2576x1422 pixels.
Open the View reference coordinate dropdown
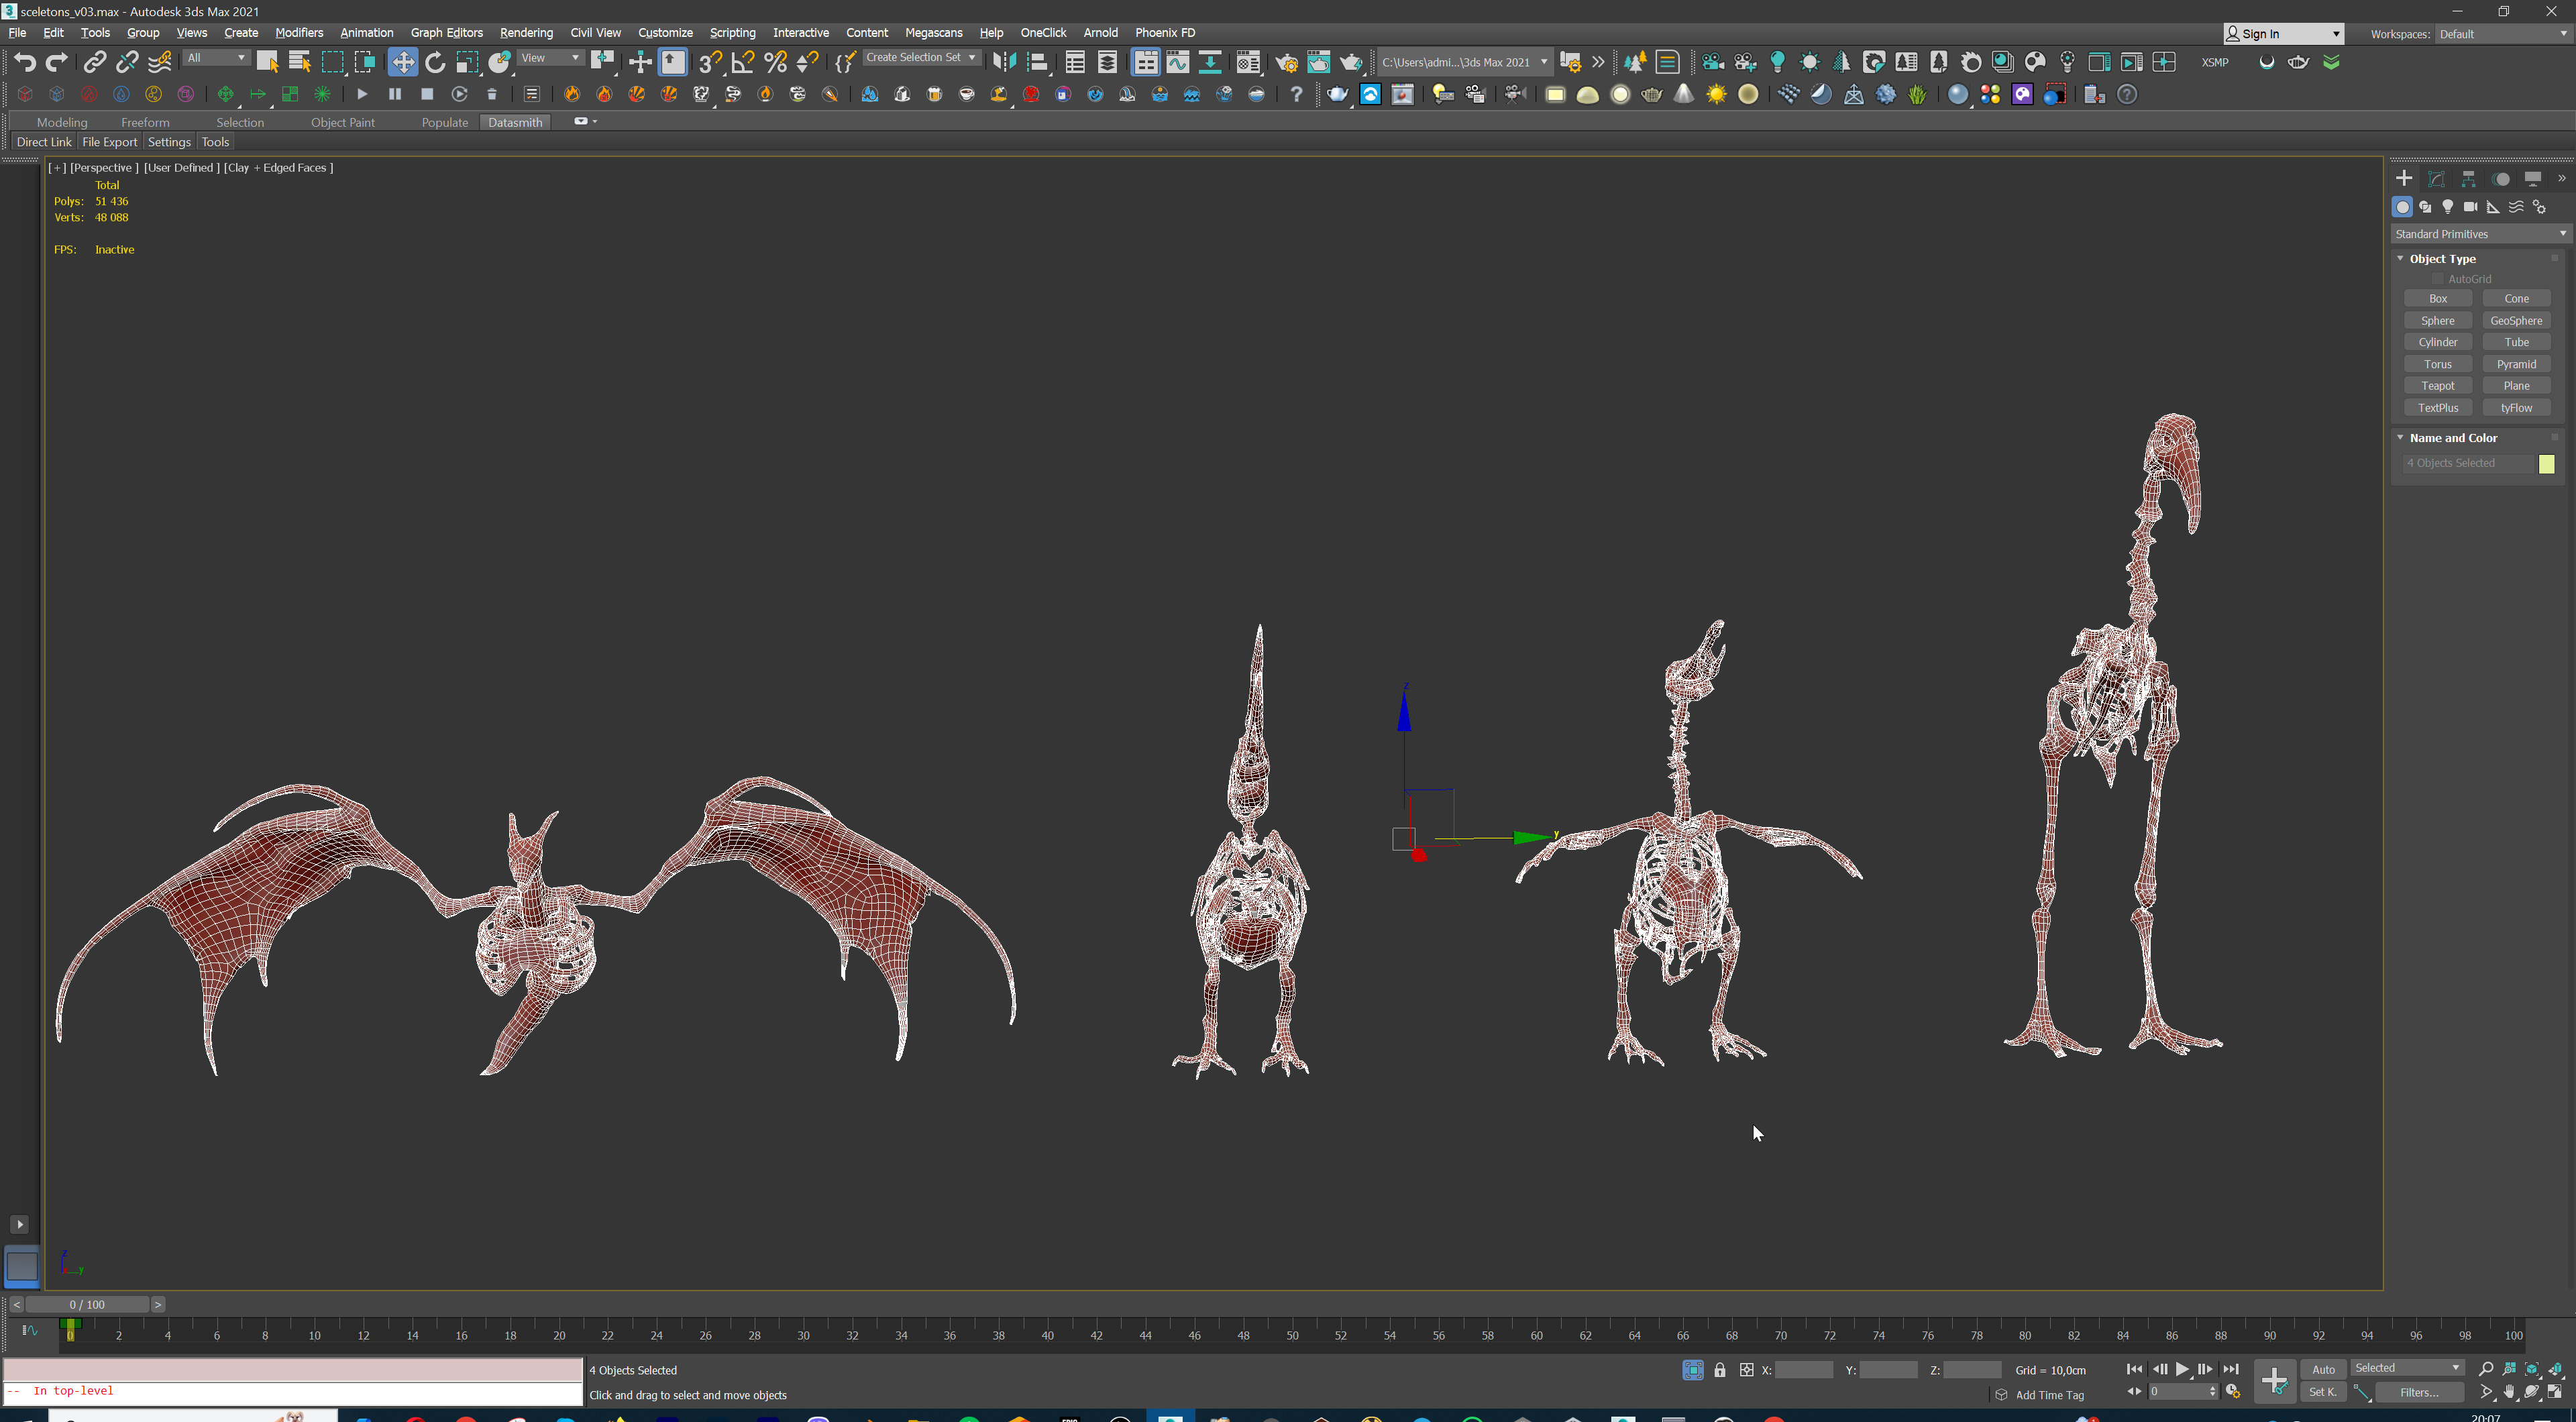550,58
